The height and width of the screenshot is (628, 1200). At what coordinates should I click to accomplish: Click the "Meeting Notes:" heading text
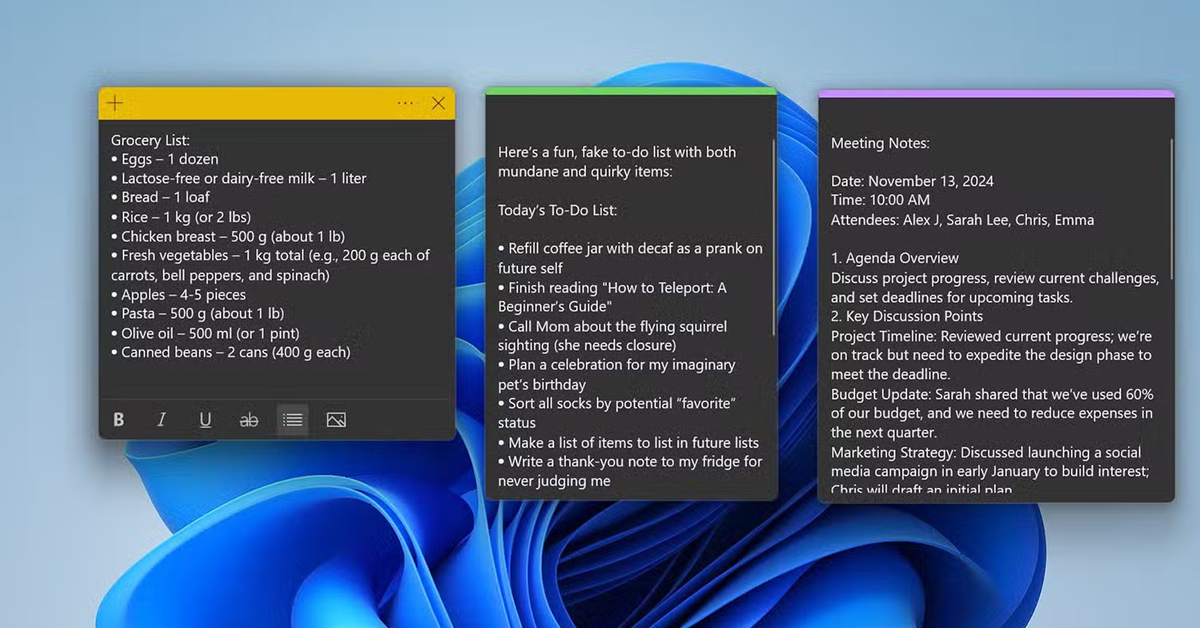point(880,143)
